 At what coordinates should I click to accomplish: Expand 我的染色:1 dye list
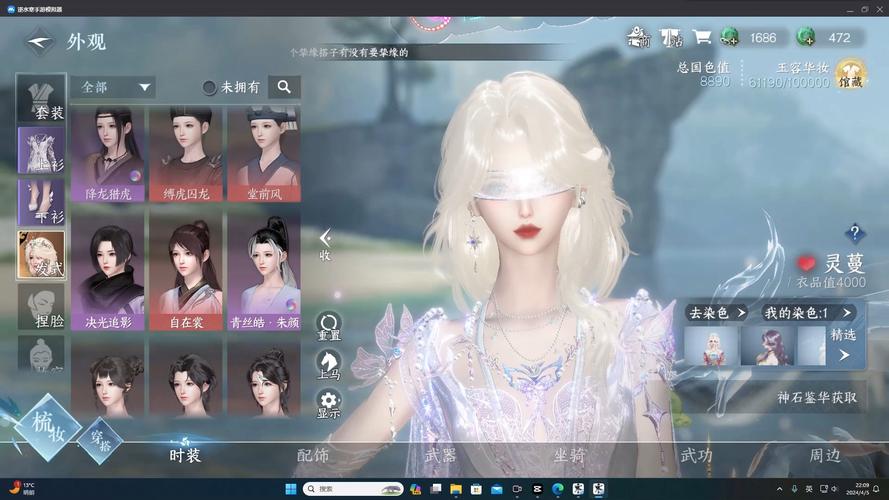coord(807,313)
